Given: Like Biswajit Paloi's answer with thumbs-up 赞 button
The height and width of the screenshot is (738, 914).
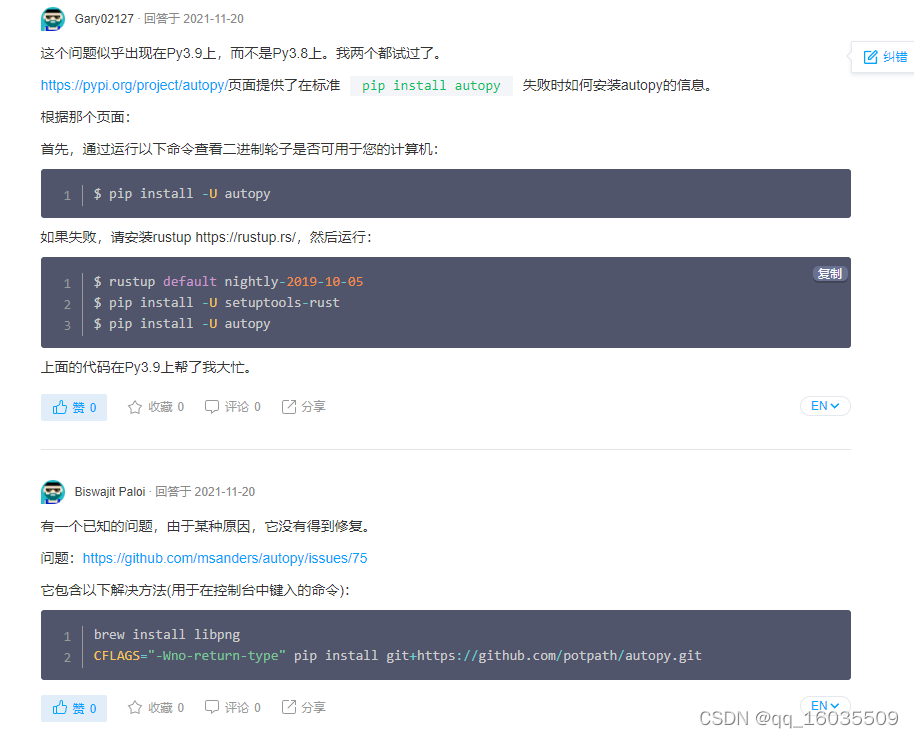Looking at the screenshot, I should click(x=74, y=708).
